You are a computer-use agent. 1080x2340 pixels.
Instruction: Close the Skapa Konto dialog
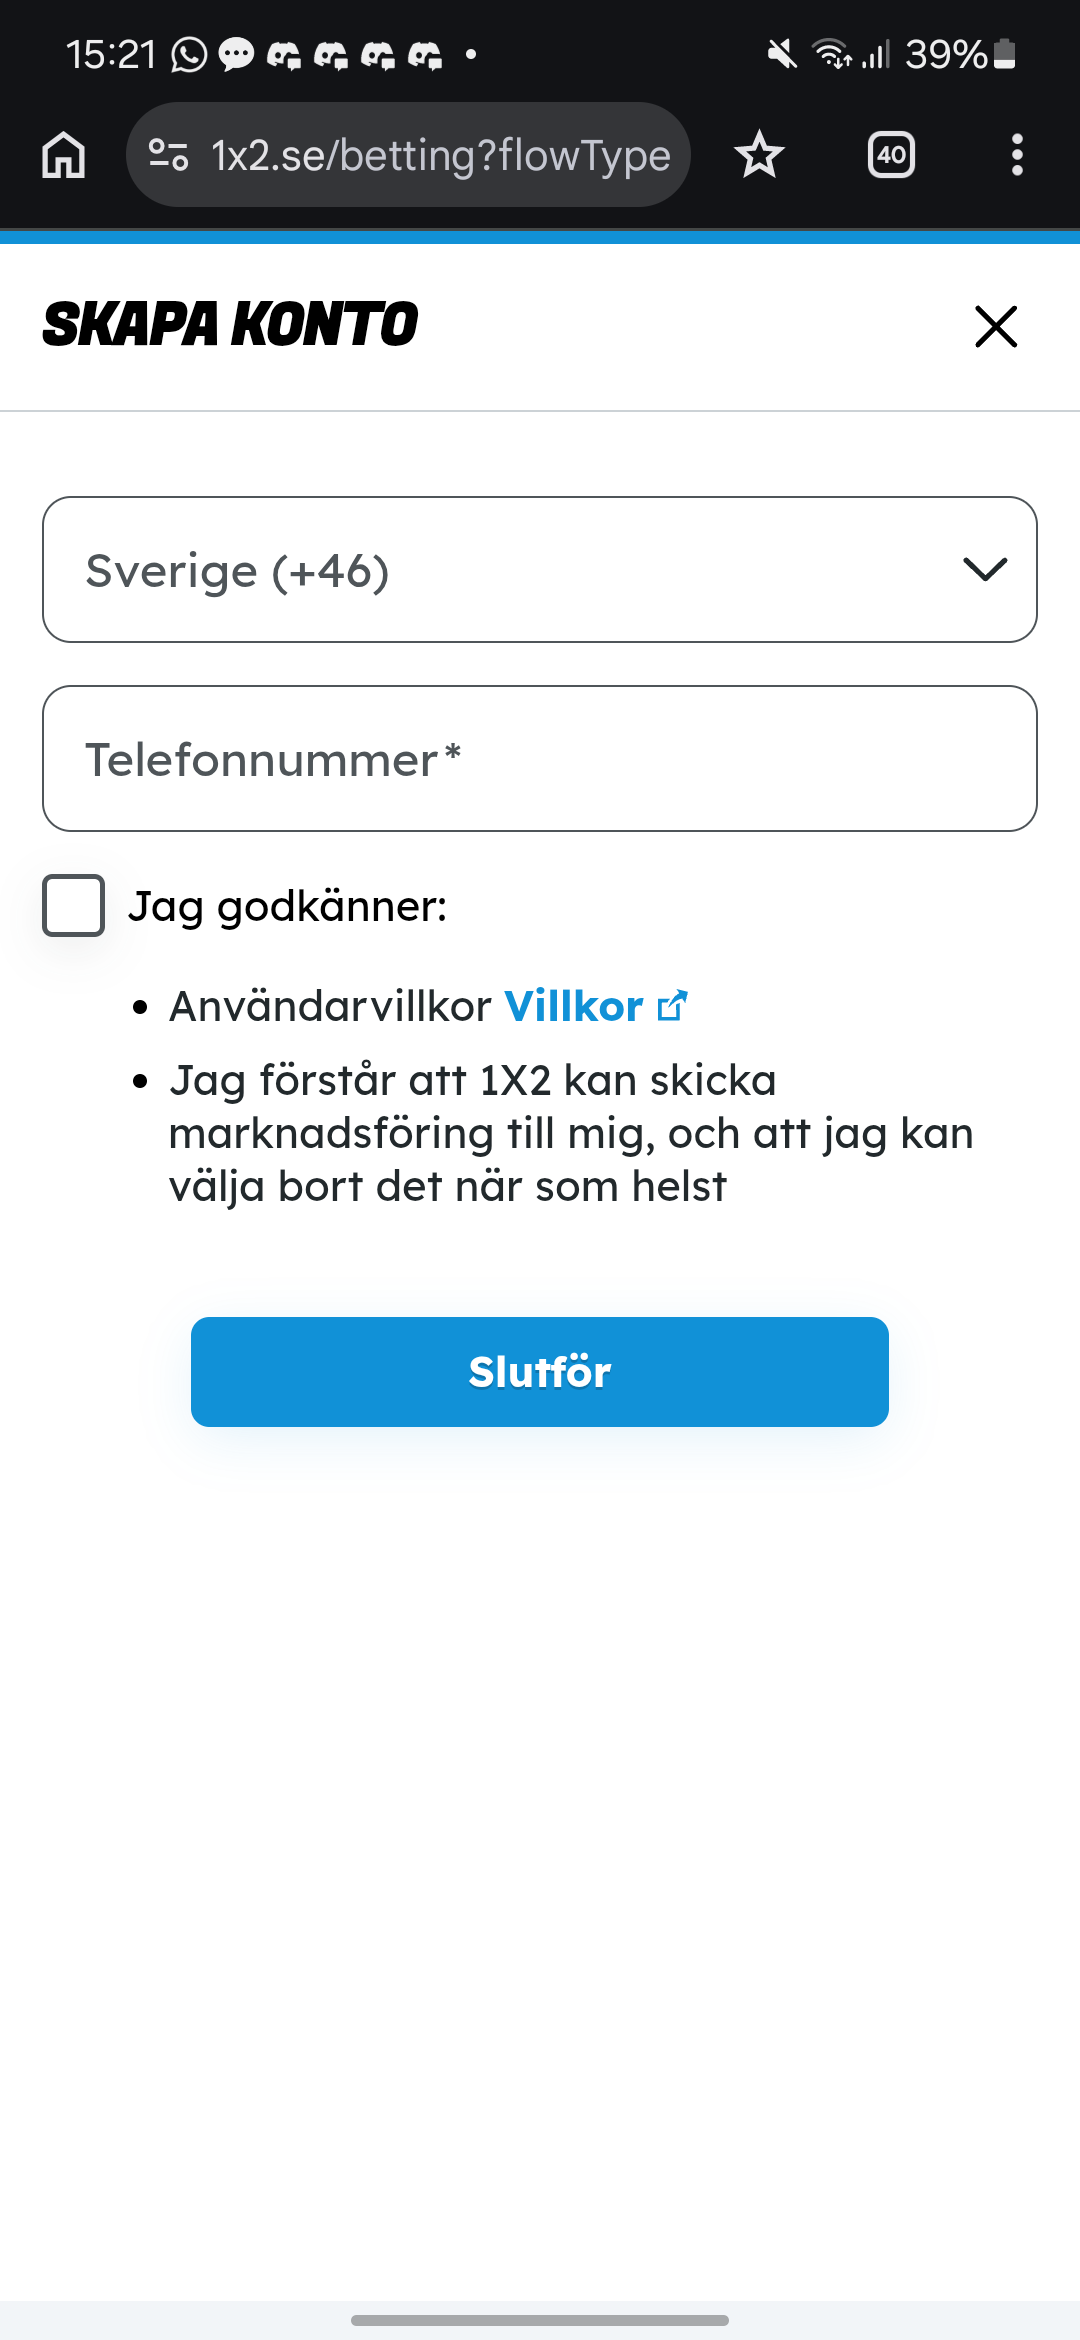pyautogui.click(x=996, y=327)
